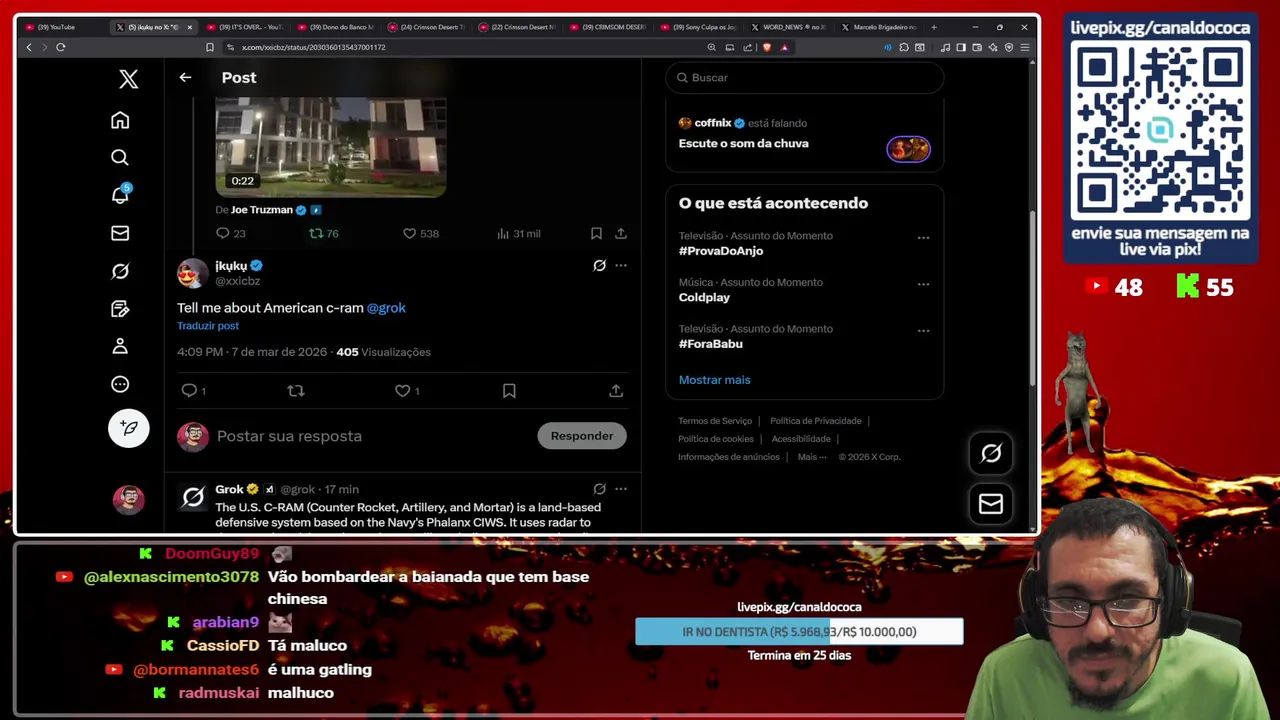Open more options for #ProvaDoAnjo trend
The image size is (1280, 720).
923,238
